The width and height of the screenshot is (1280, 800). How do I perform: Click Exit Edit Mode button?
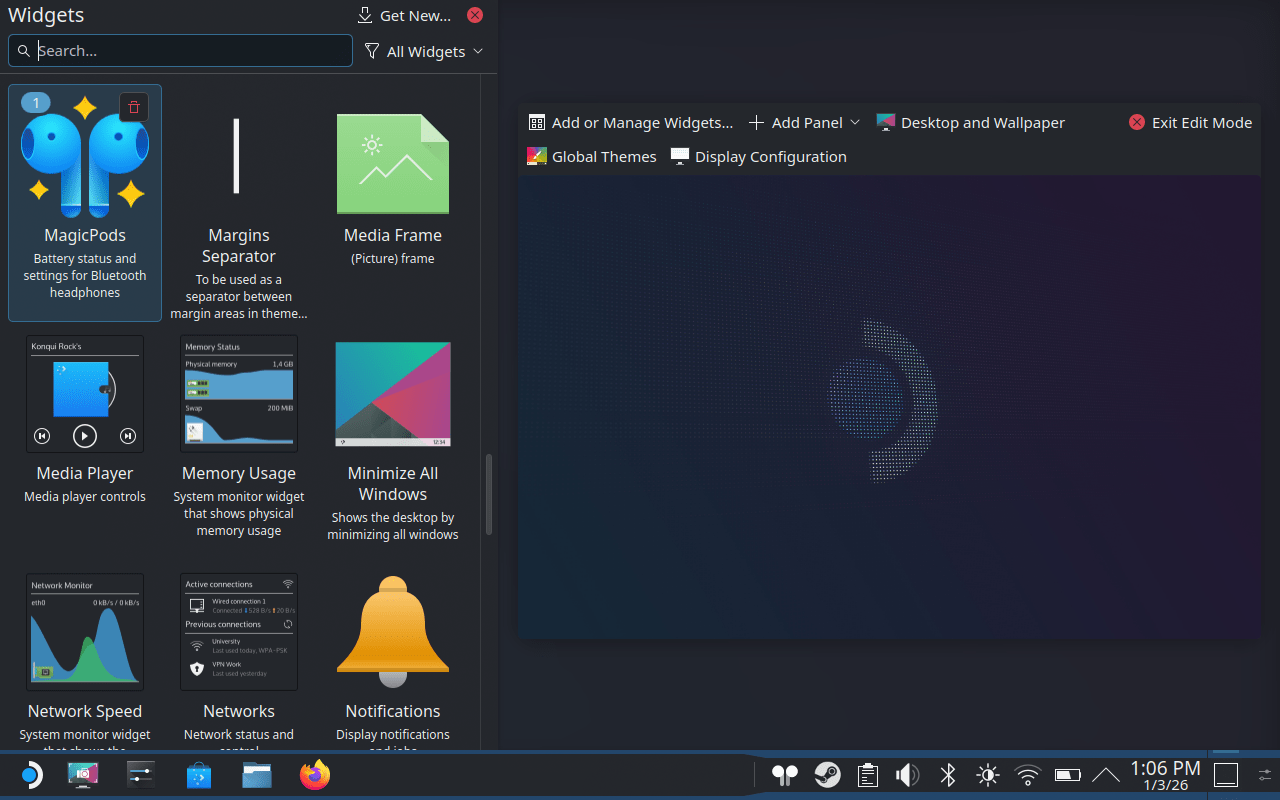click(x=1190, y=122)
